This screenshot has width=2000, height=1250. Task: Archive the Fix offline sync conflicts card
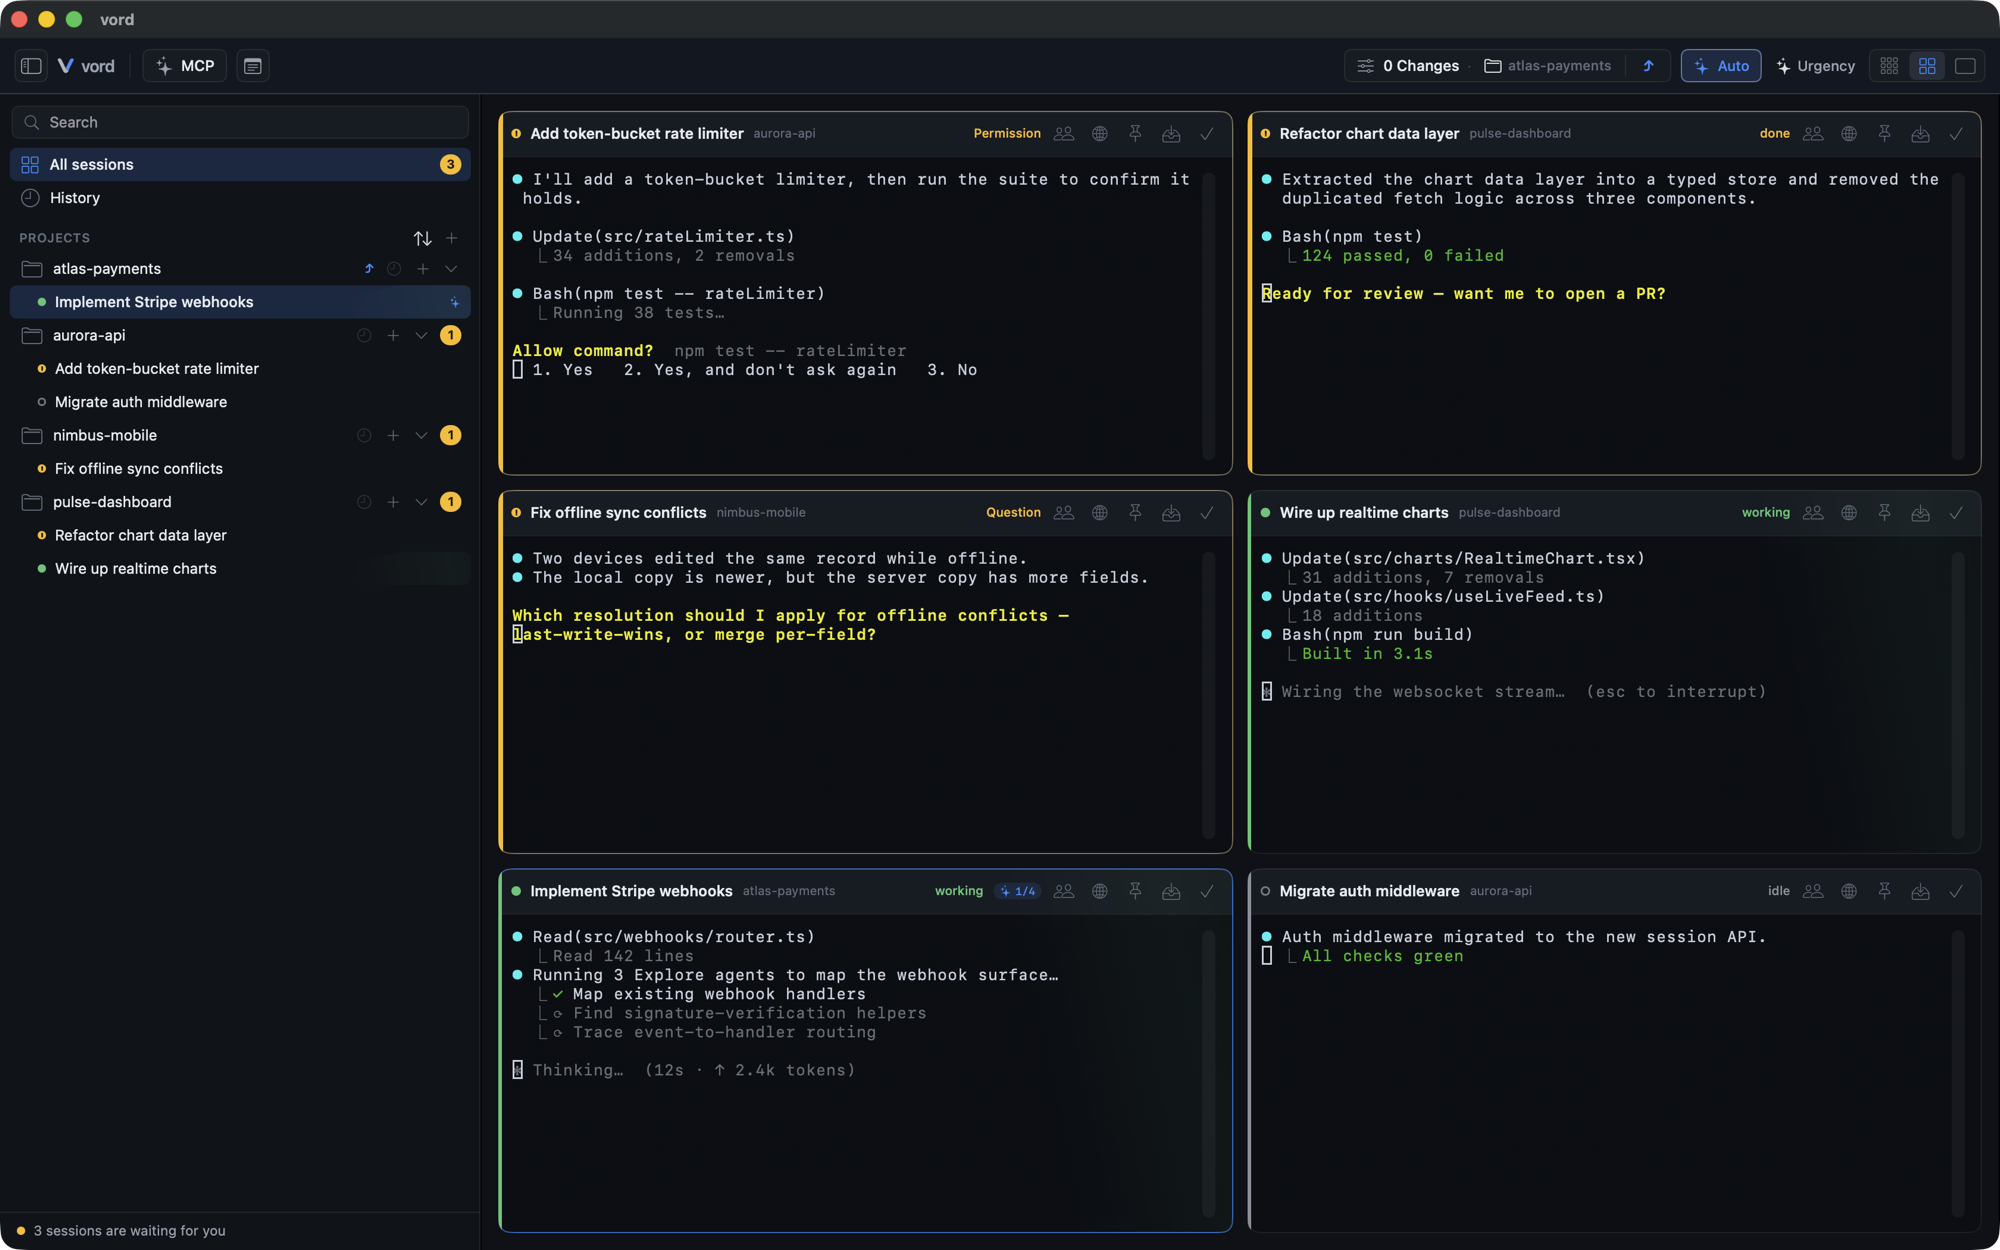1171,513
